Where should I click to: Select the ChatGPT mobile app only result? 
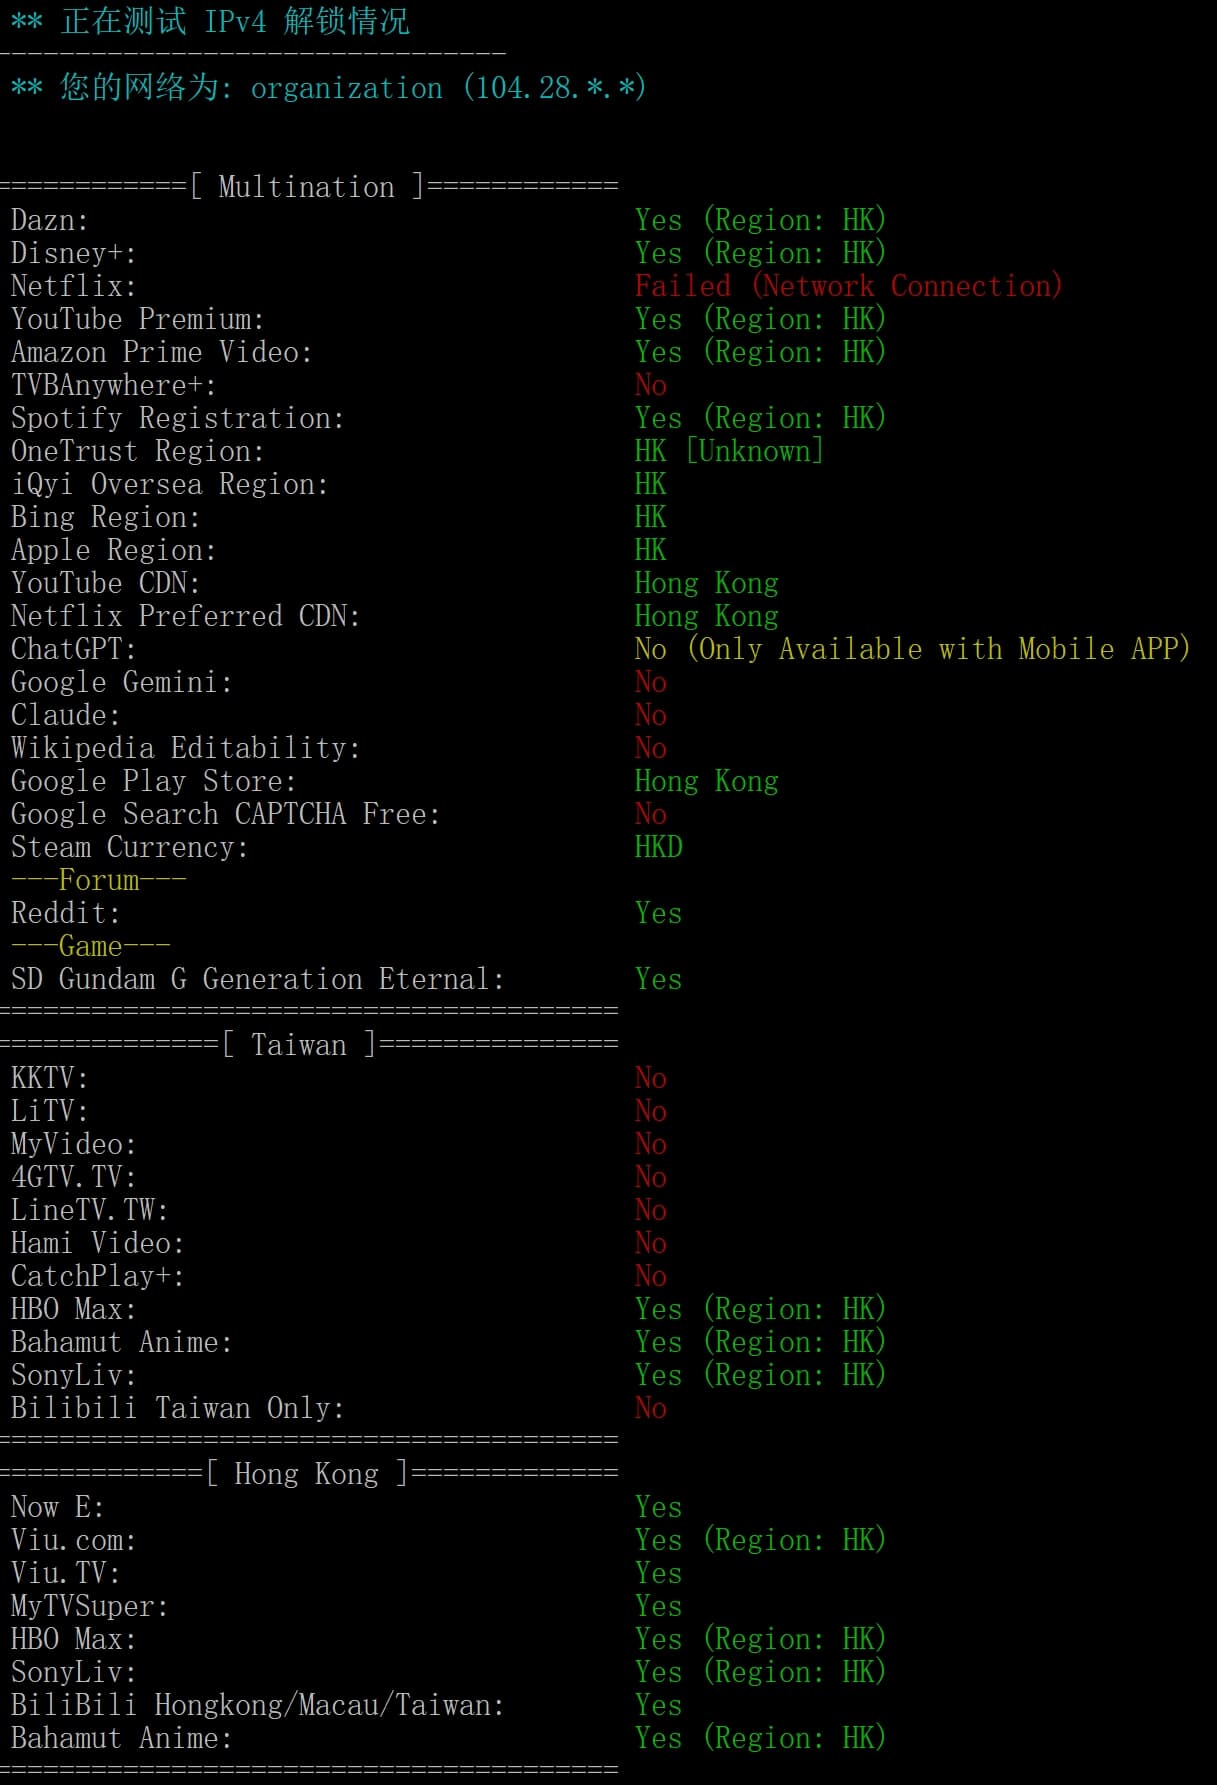[x=912, y=649]
